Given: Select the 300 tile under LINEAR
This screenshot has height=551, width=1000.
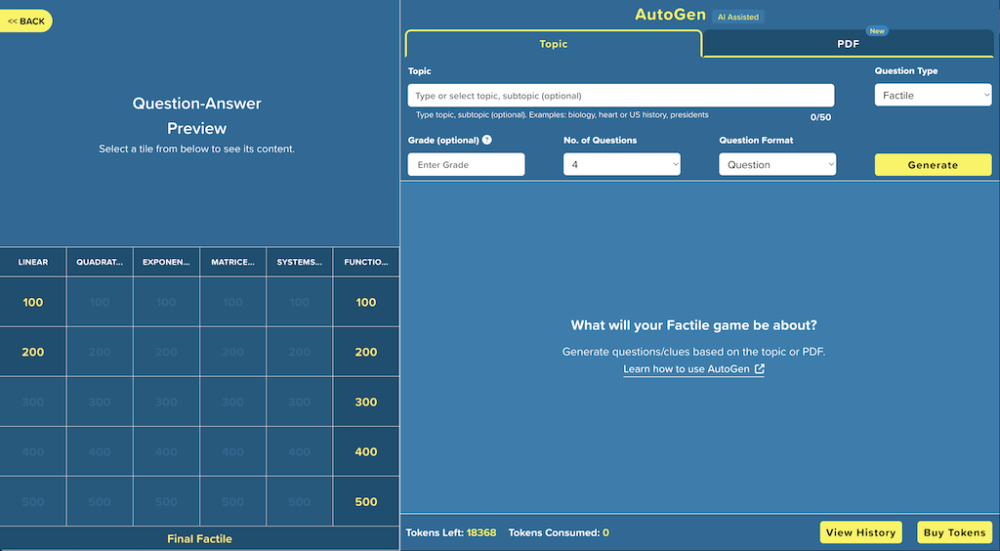Looking at the screenshot, I should click(x=33, y=402).
